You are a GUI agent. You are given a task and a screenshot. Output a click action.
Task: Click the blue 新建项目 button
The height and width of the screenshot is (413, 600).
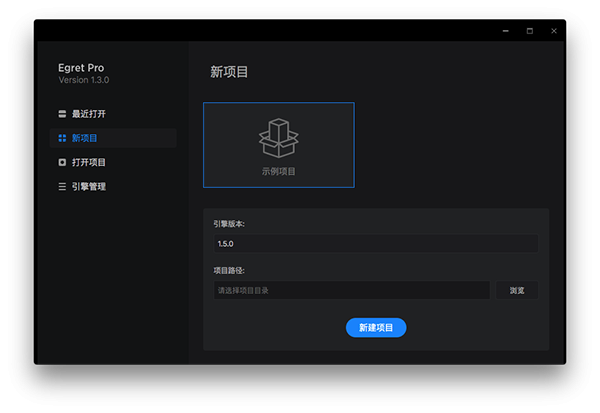click(376, 327)
